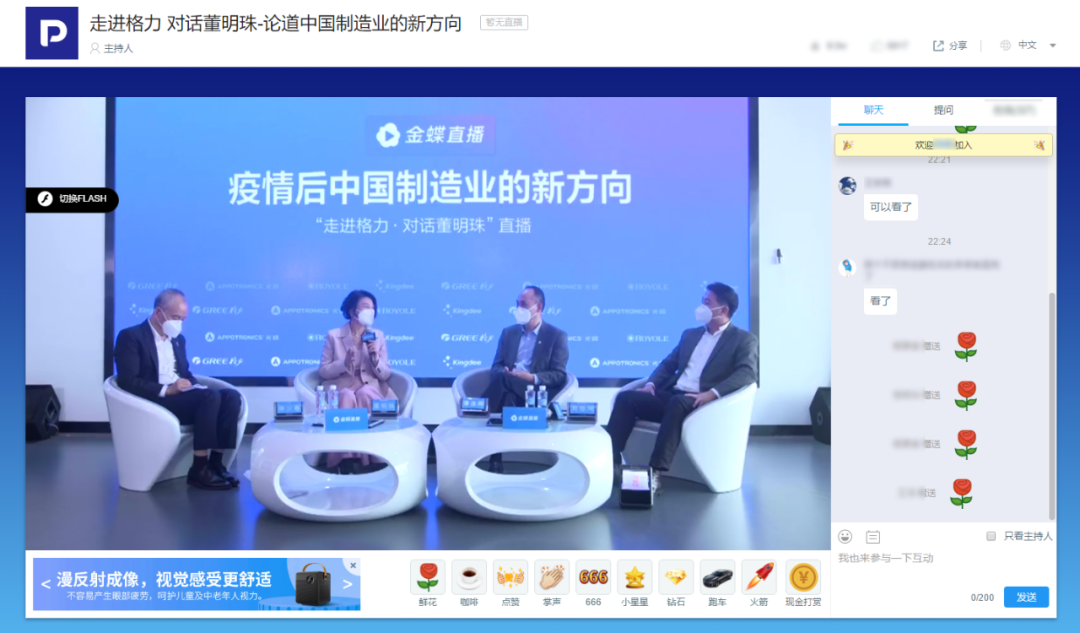Send the 钻石 diamond gift
The width and height of the screenshot is (1080, 633).
pyautogui.click(x=676, y=578)
